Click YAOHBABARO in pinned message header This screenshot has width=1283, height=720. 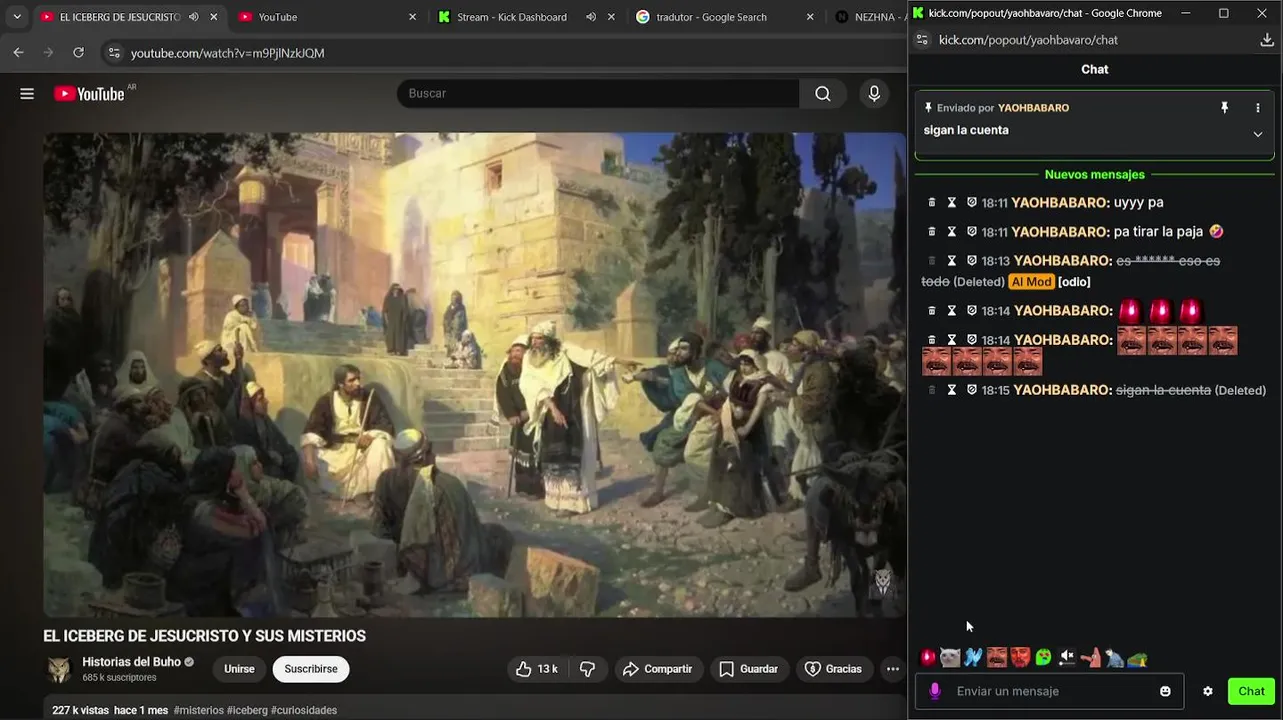[1033, 108]
